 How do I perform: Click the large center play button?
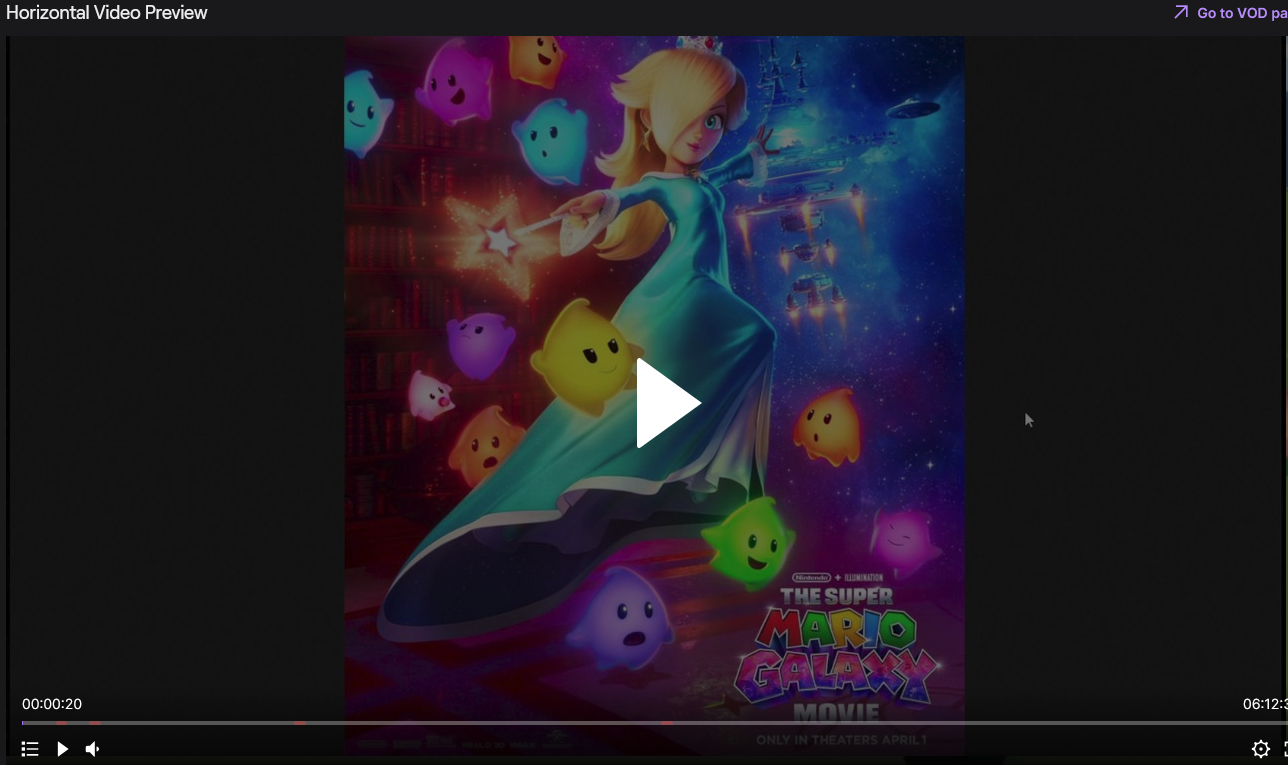pyautogui.click(x=668, y=403)
